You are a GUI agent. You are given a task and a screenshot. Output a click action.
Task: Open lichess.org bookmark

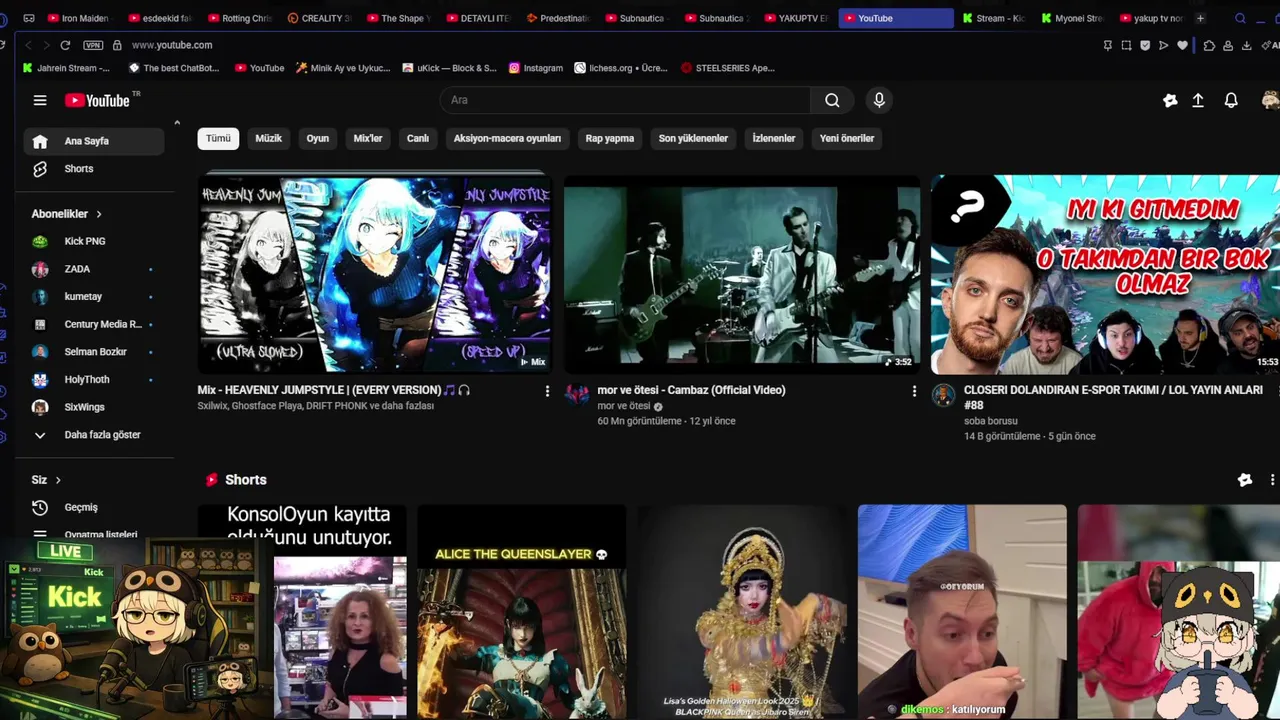(620, 68)
